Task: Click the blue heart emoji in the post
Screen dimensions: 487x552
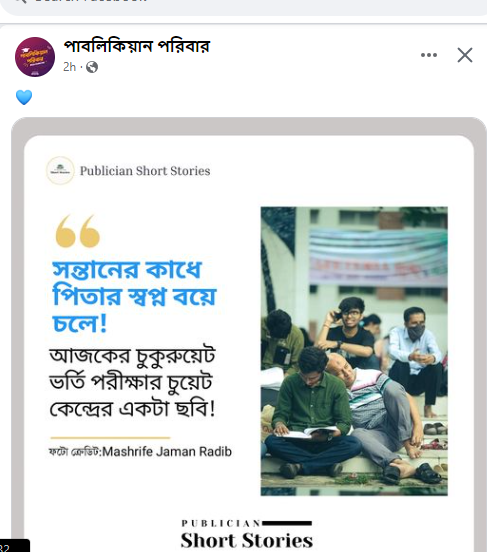Action: click(x=24, y=97)
